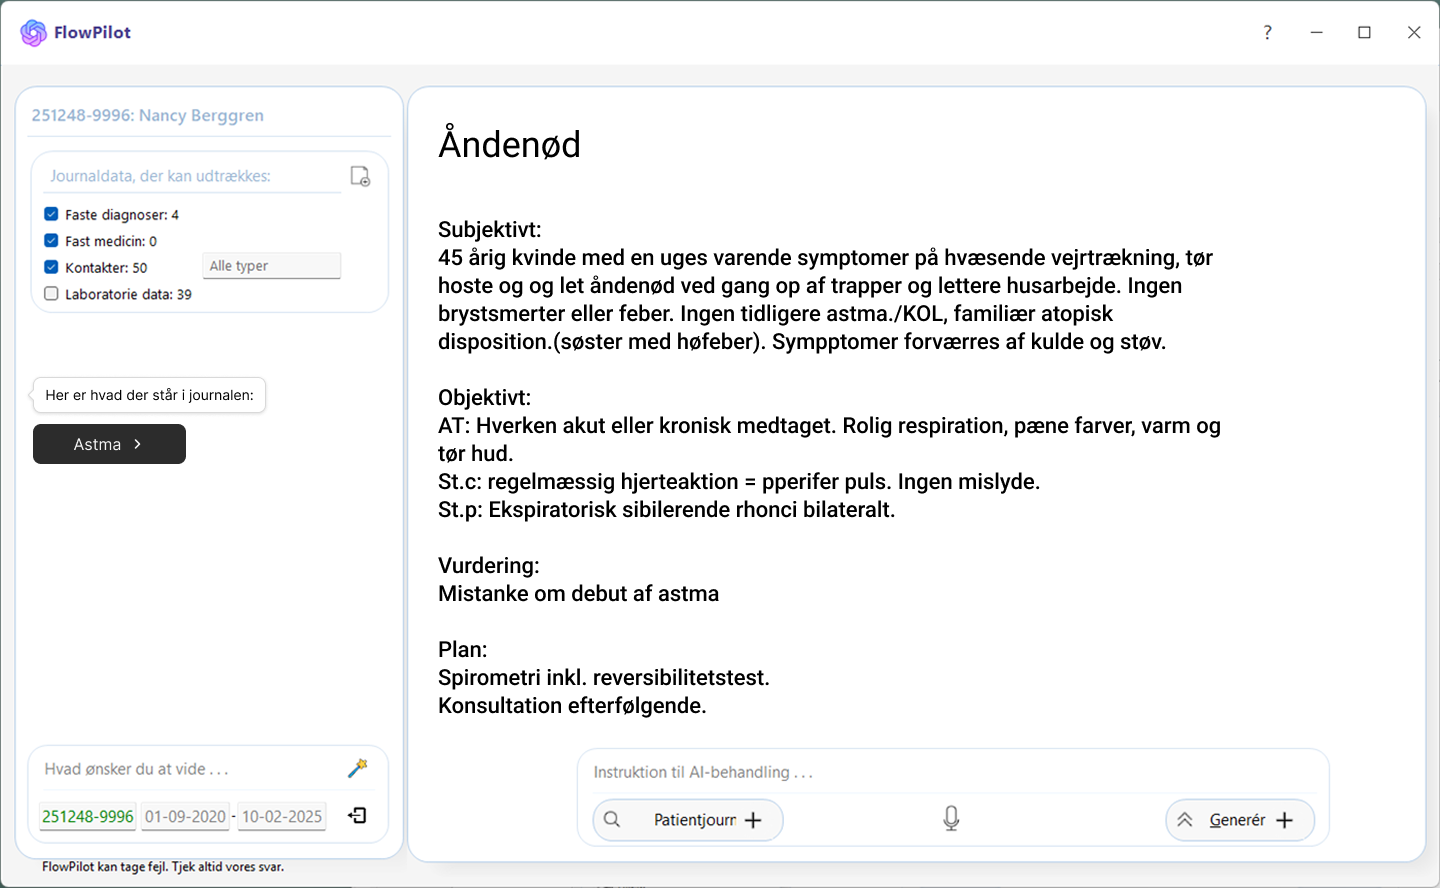Click the logout patient icon beside dates
The width and height of the screenshot is (1440, 888).
pyautogui.click(x=357, y=816)
